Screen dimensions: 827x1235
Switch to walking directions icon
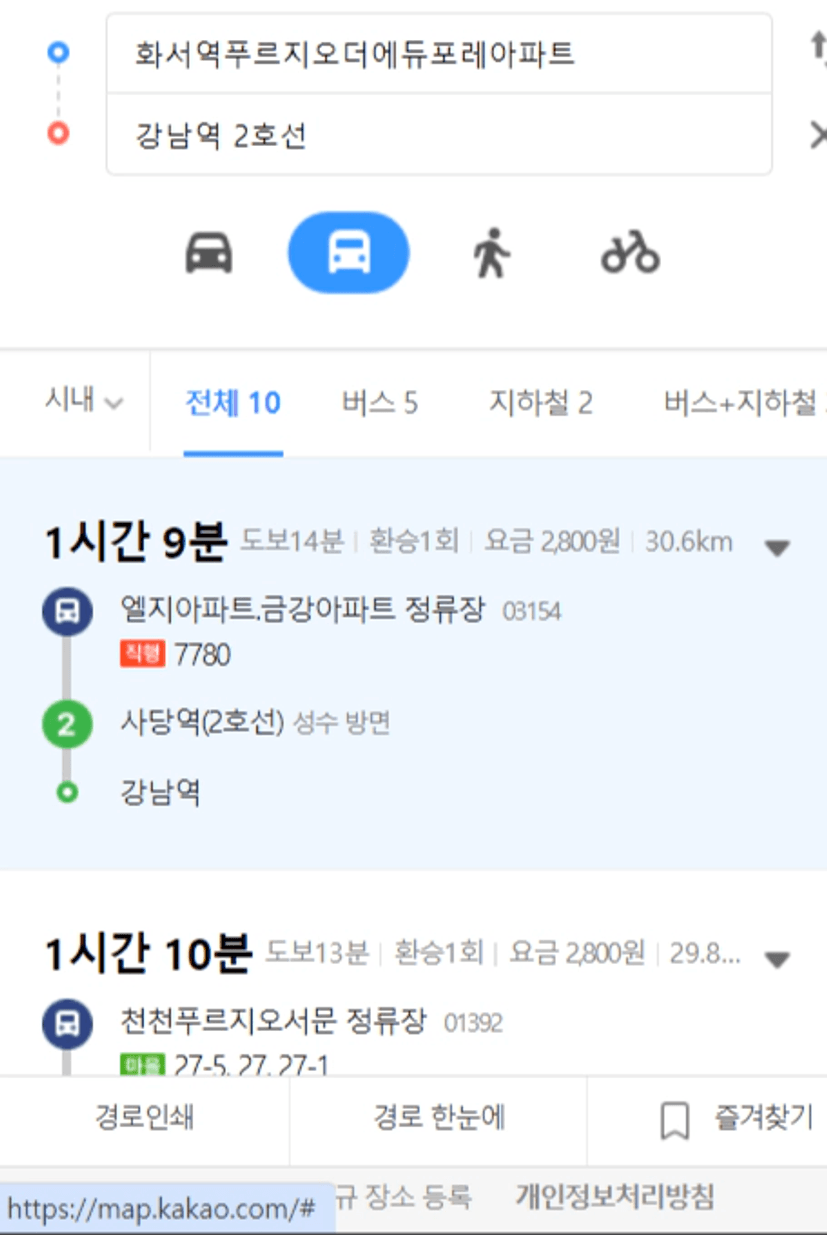tap(490, 252)
